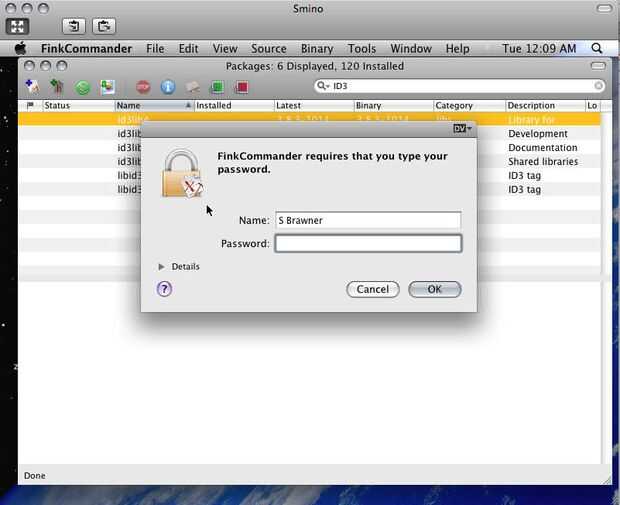The height and width of the screenshot is (505, 620).
Task: Open the View menu
Action: pos(225,49)
